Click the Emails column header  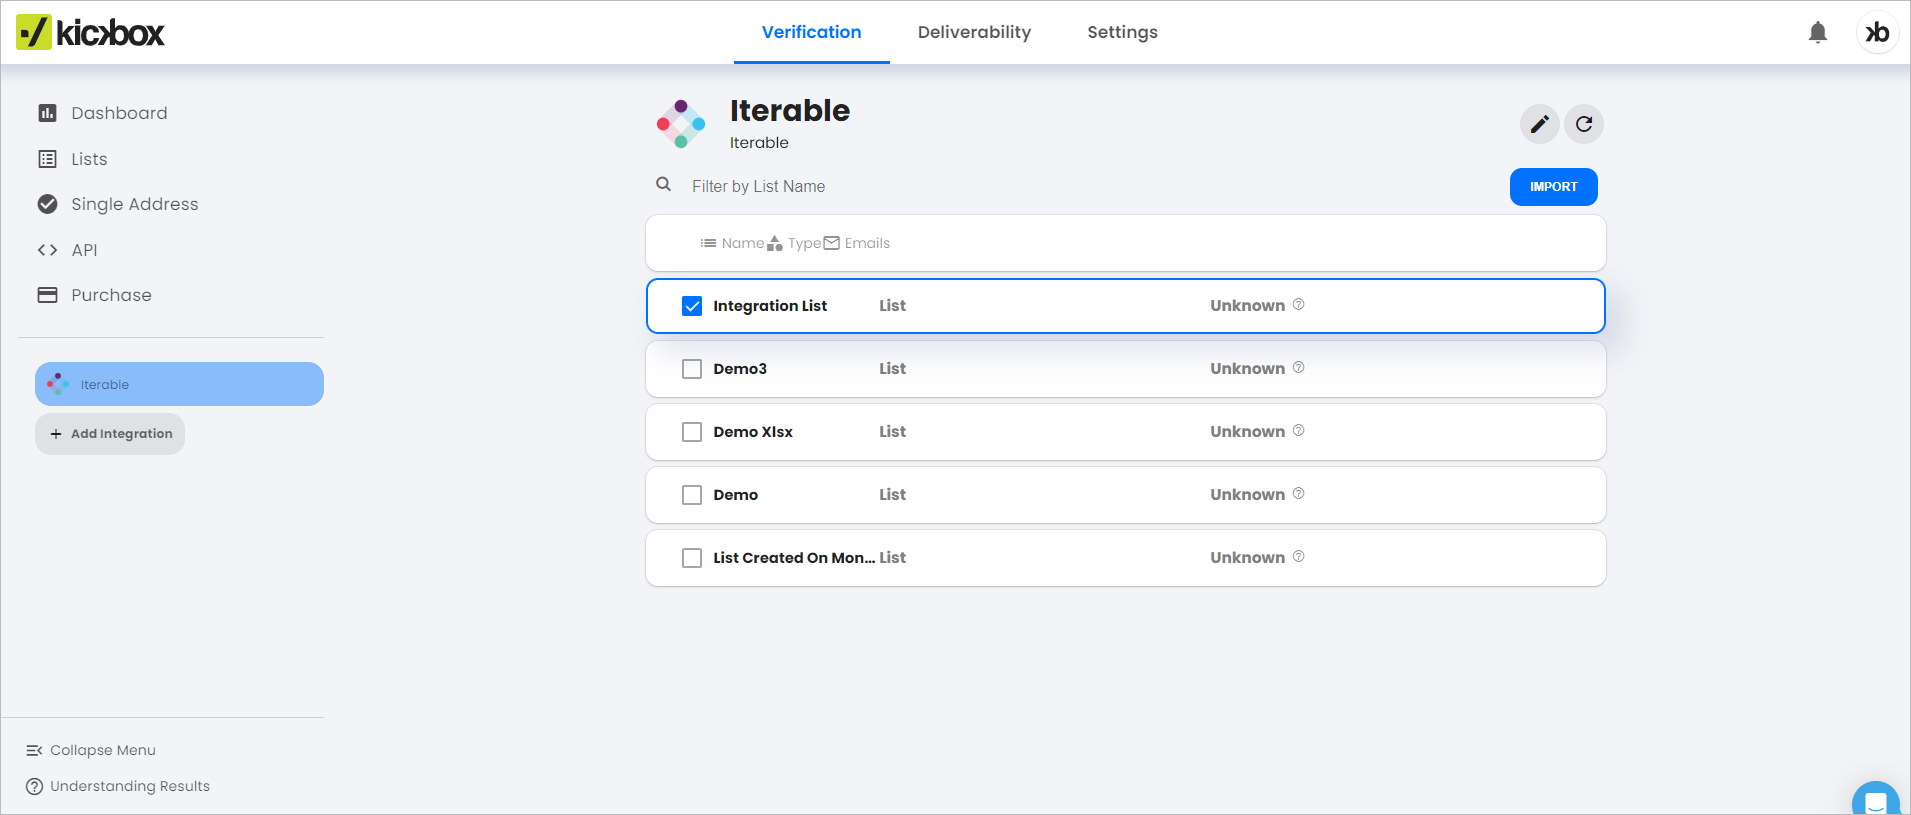coord(867,243)
